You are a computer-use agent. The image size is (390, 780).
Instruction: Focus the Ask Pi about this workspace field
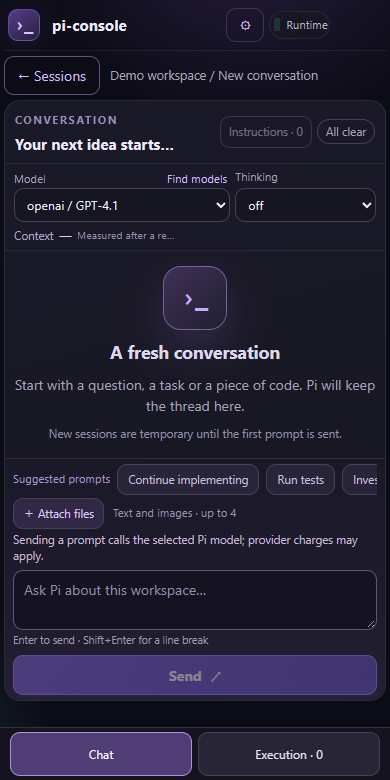(195, 600)
